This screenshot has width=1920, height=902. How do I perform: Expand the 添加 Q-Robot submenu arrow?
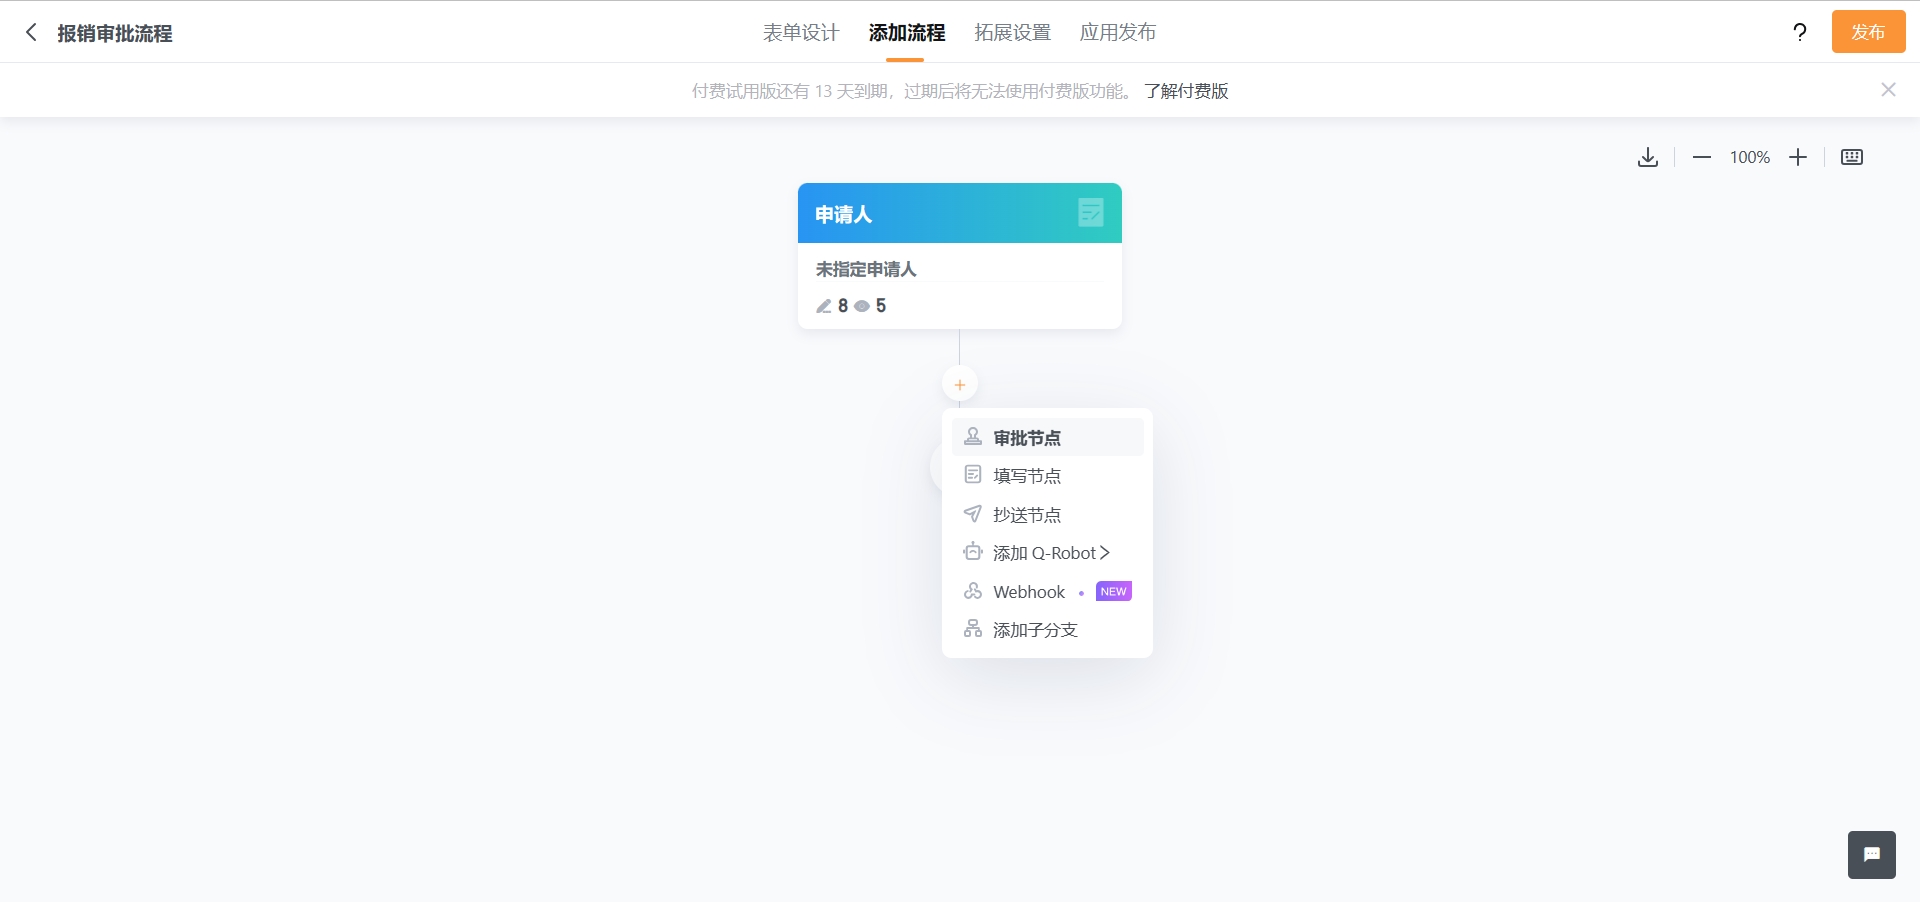[x=1105, y=553]
